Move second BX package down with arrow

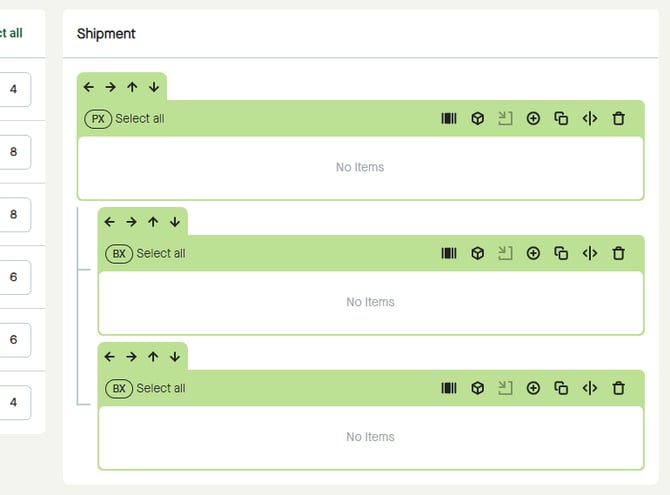pos(175,357)
